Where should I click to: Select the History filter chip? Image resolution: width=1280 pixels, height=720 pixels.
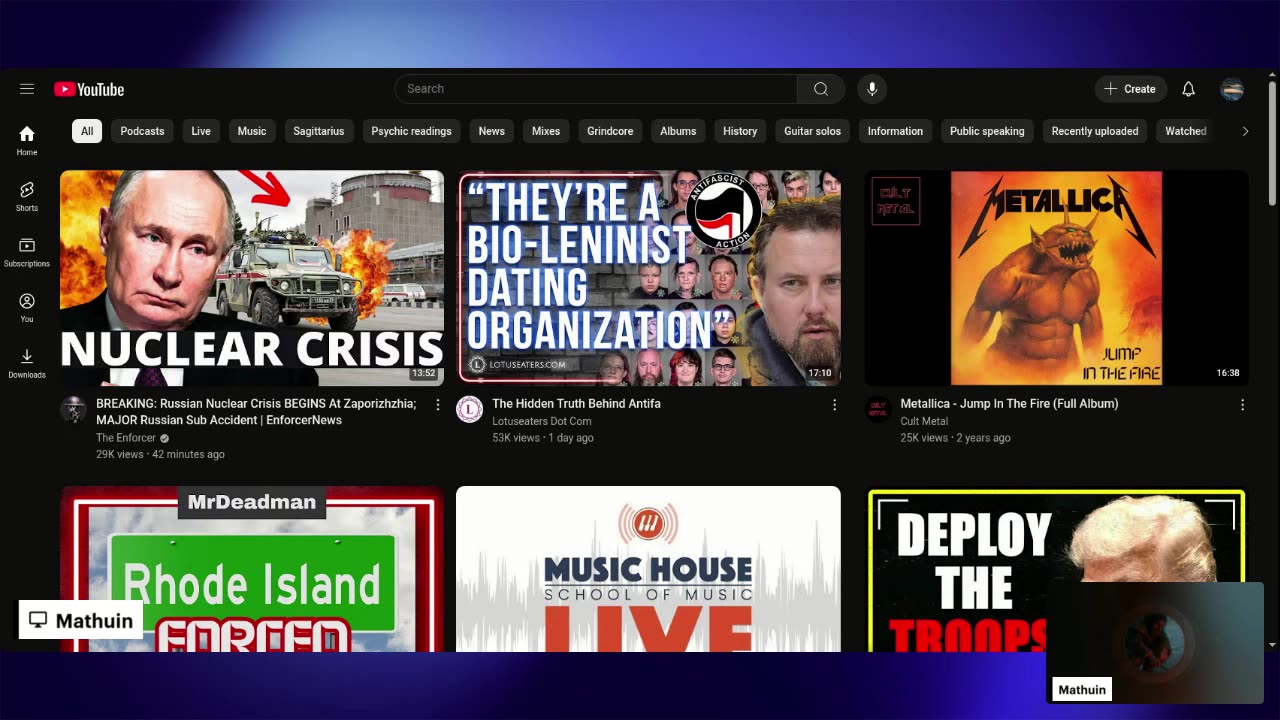(740, 131)
